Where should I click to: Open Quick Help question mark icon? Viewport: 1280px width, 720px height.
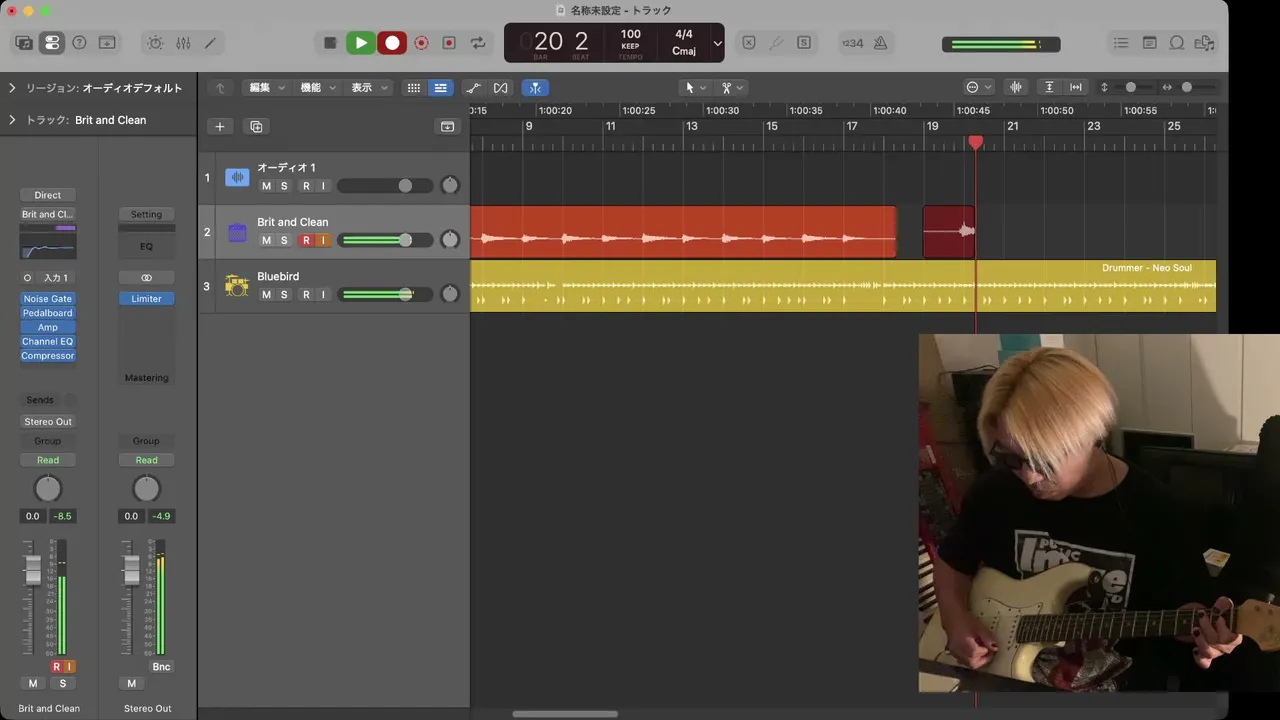coord(80,43)
